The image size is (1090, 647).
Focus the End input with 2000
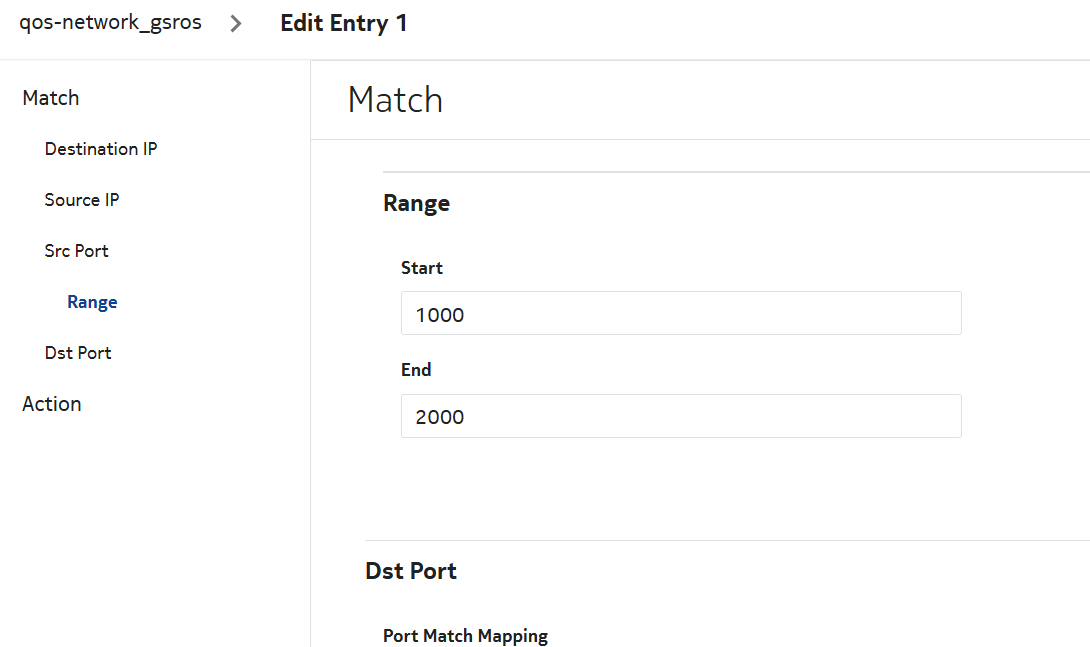point(680,416)
